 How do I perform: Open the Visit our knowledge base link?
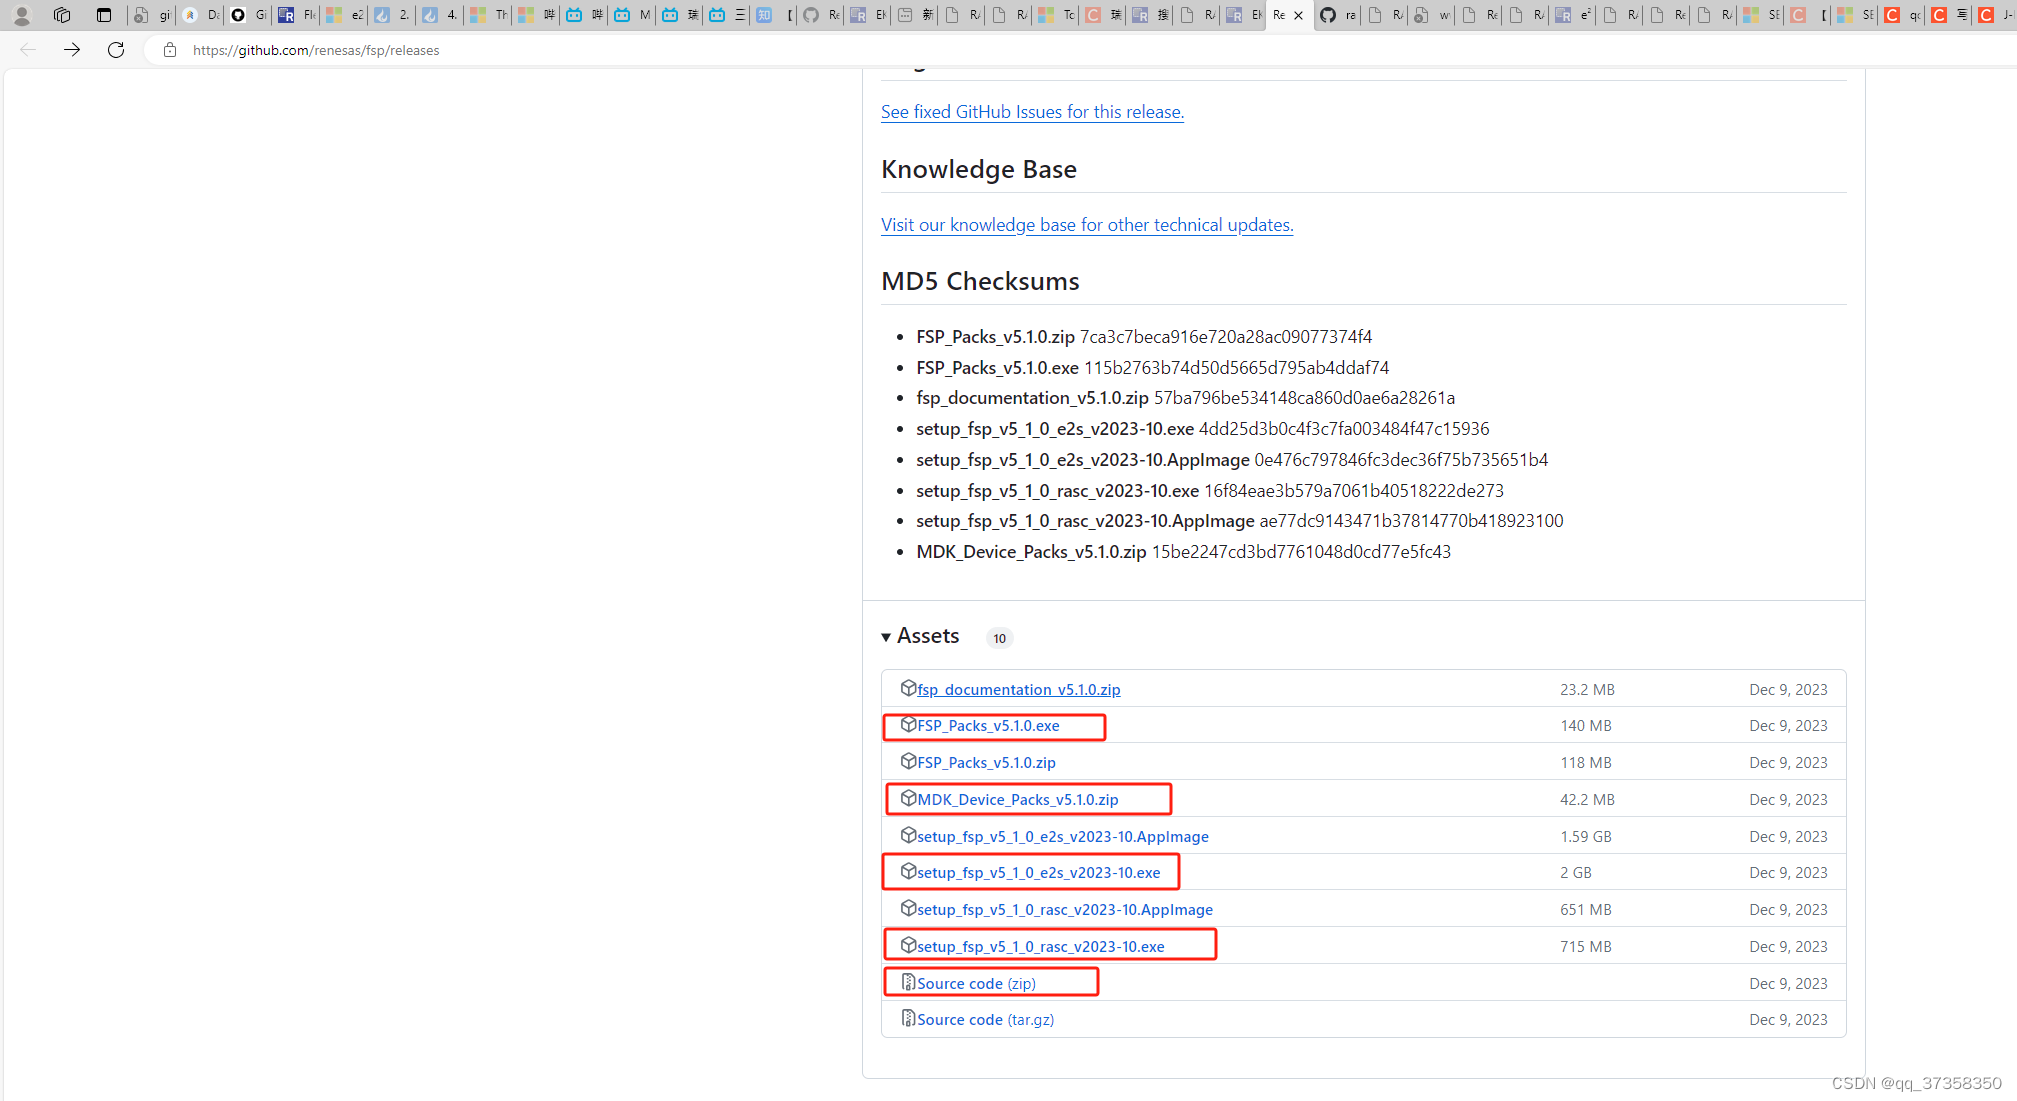[1087, 225]
